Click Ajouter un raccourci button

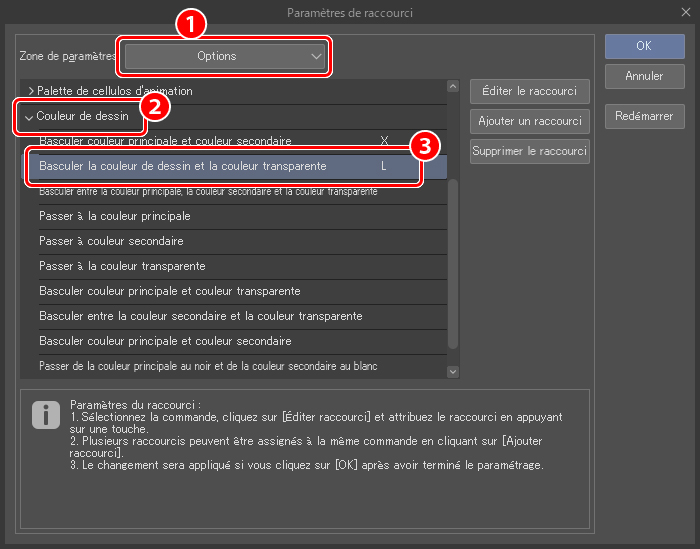[529, 121]
